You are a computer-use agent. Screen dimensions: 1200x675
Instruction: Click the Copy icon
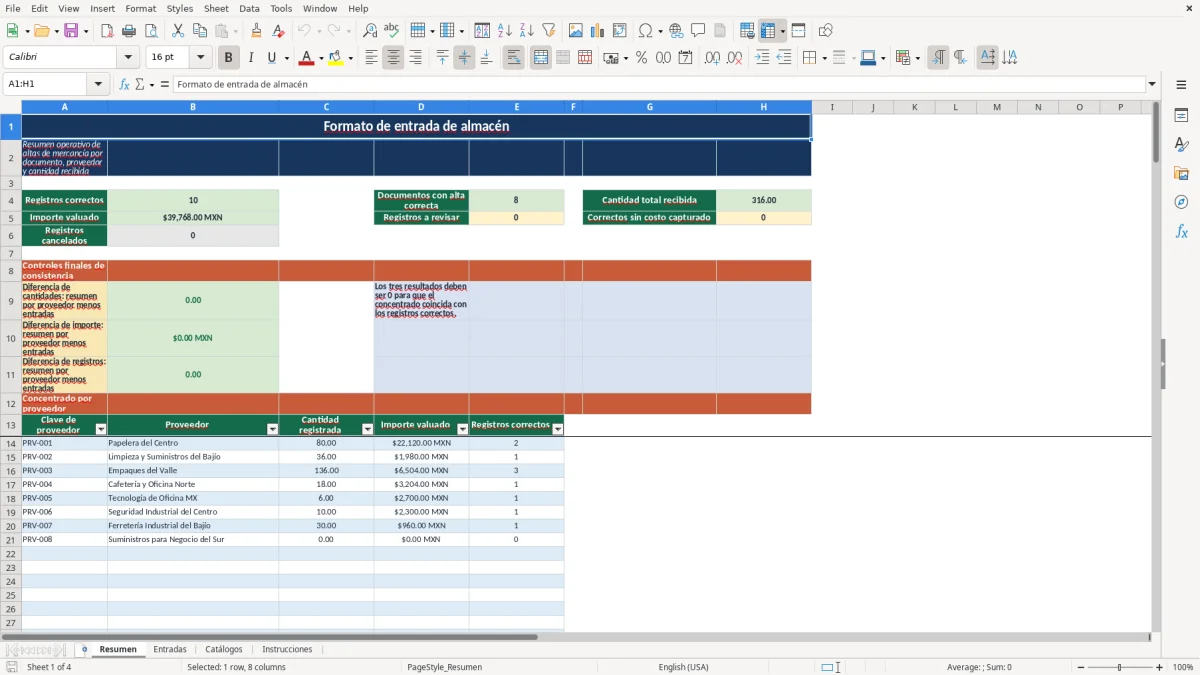(200, 31)
